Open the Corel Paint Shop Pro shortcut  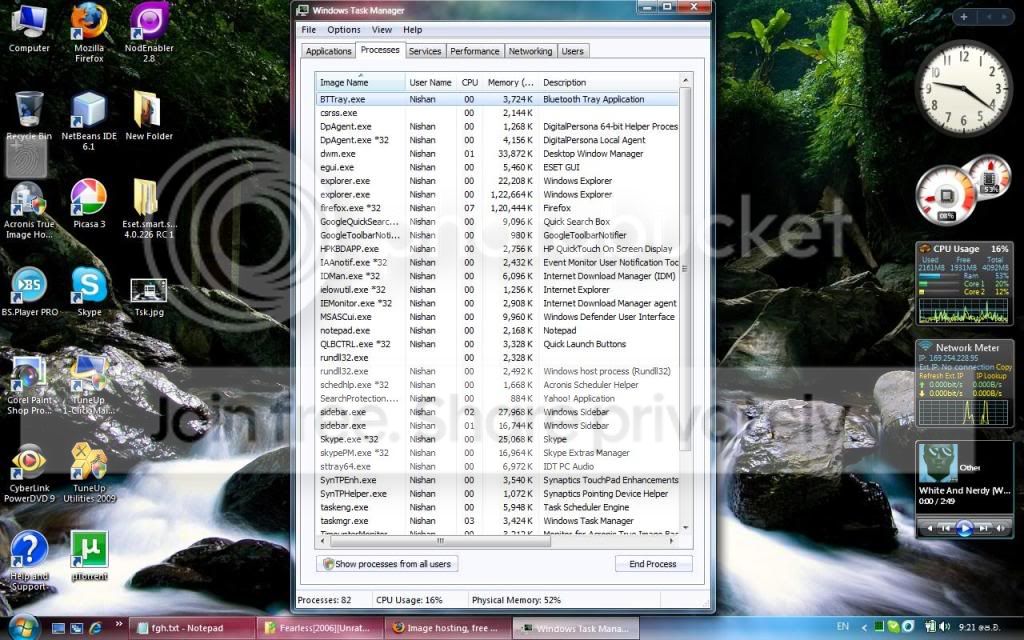tap(29, 385)
